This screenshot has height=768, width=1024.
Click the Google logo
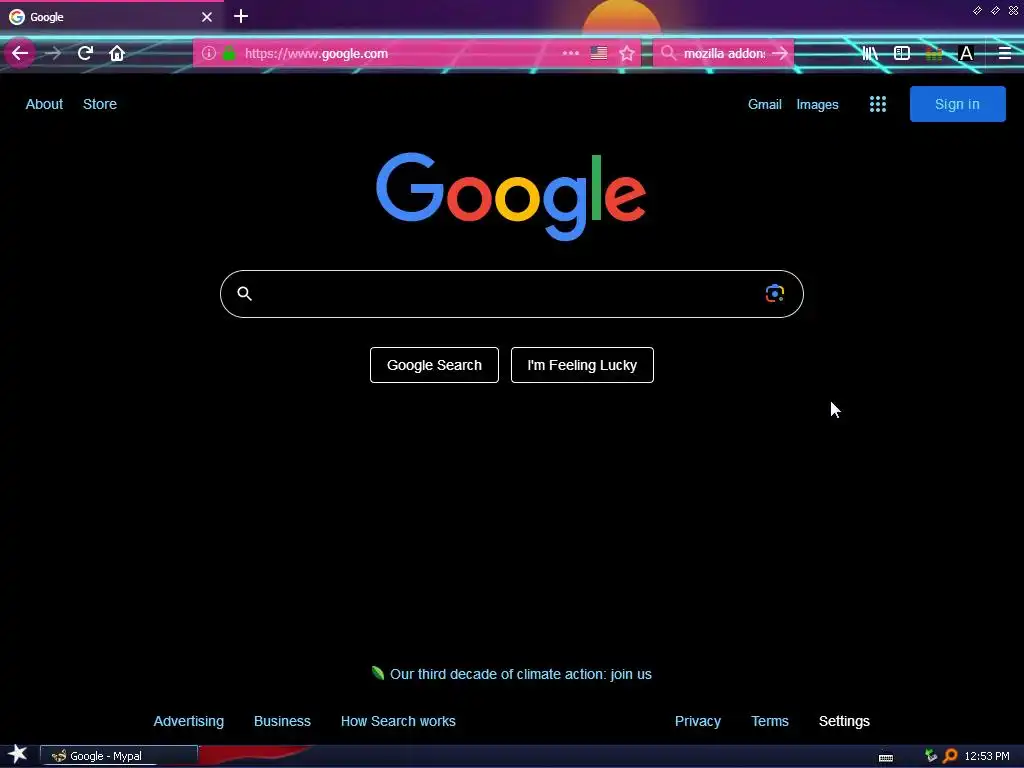511,196
